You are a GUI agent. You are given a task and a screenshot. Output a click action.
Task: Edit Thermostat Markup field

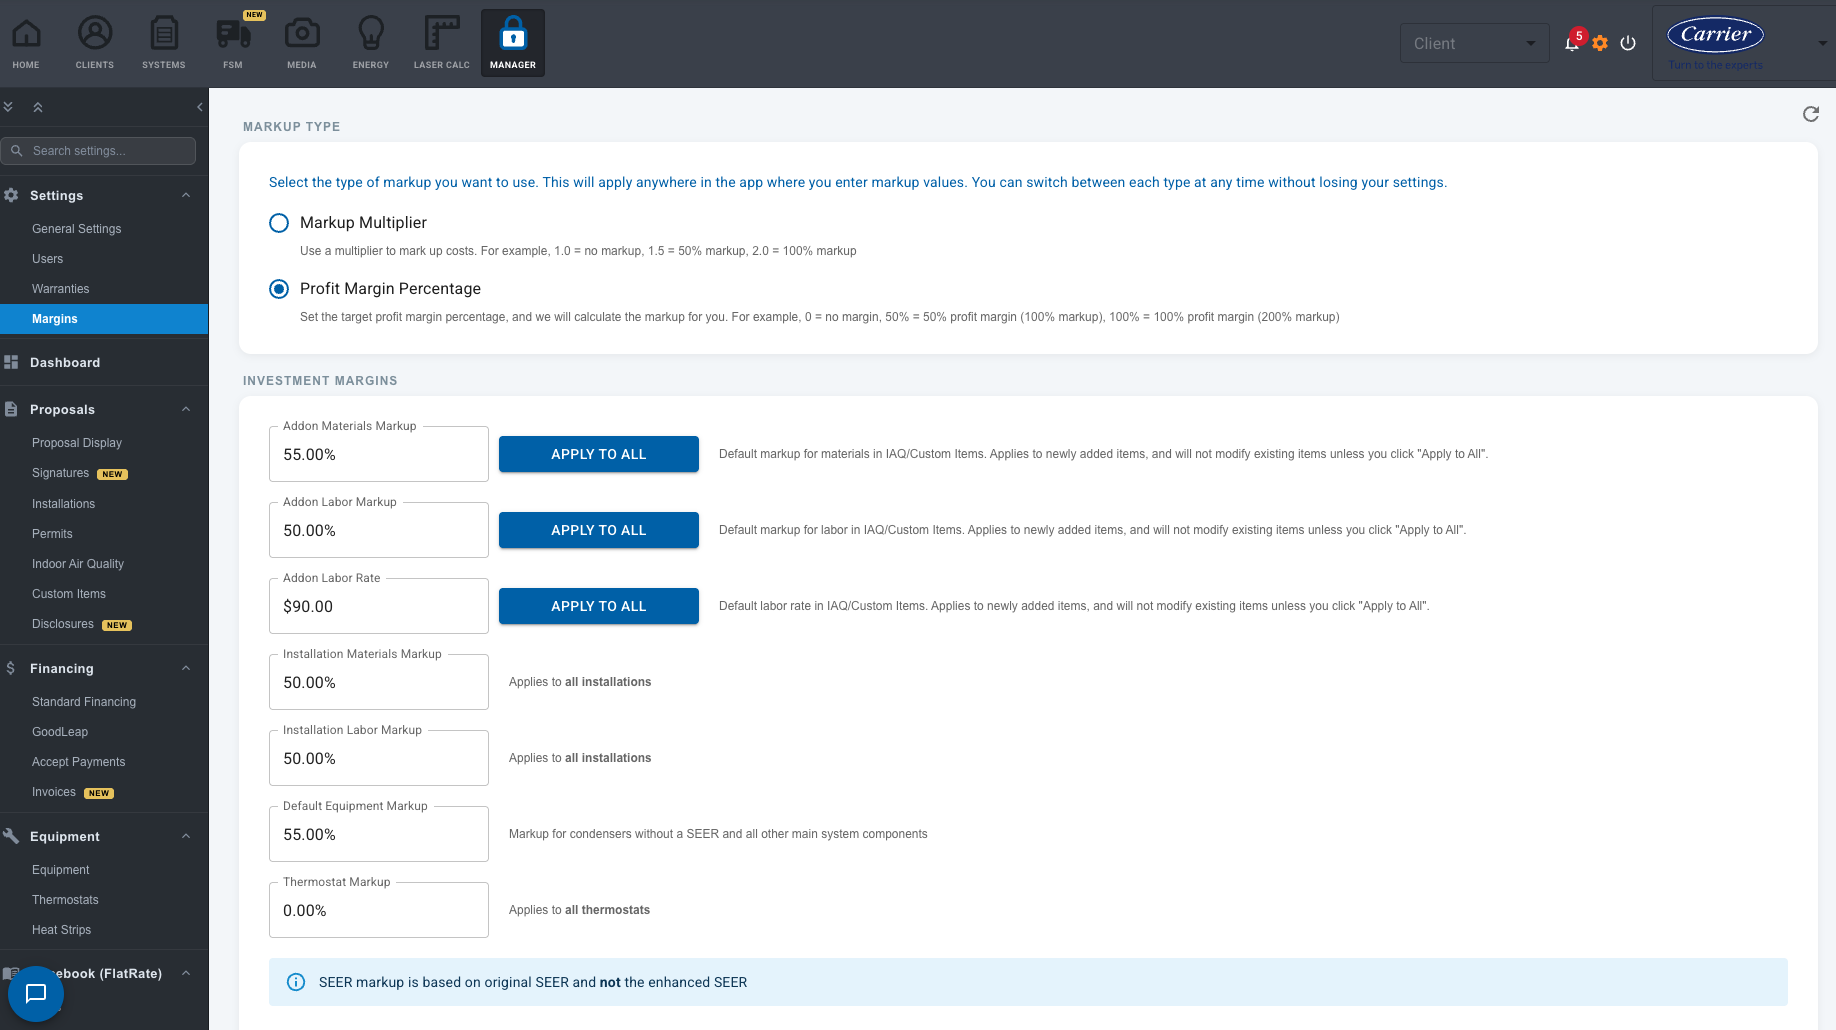[379, 910]
